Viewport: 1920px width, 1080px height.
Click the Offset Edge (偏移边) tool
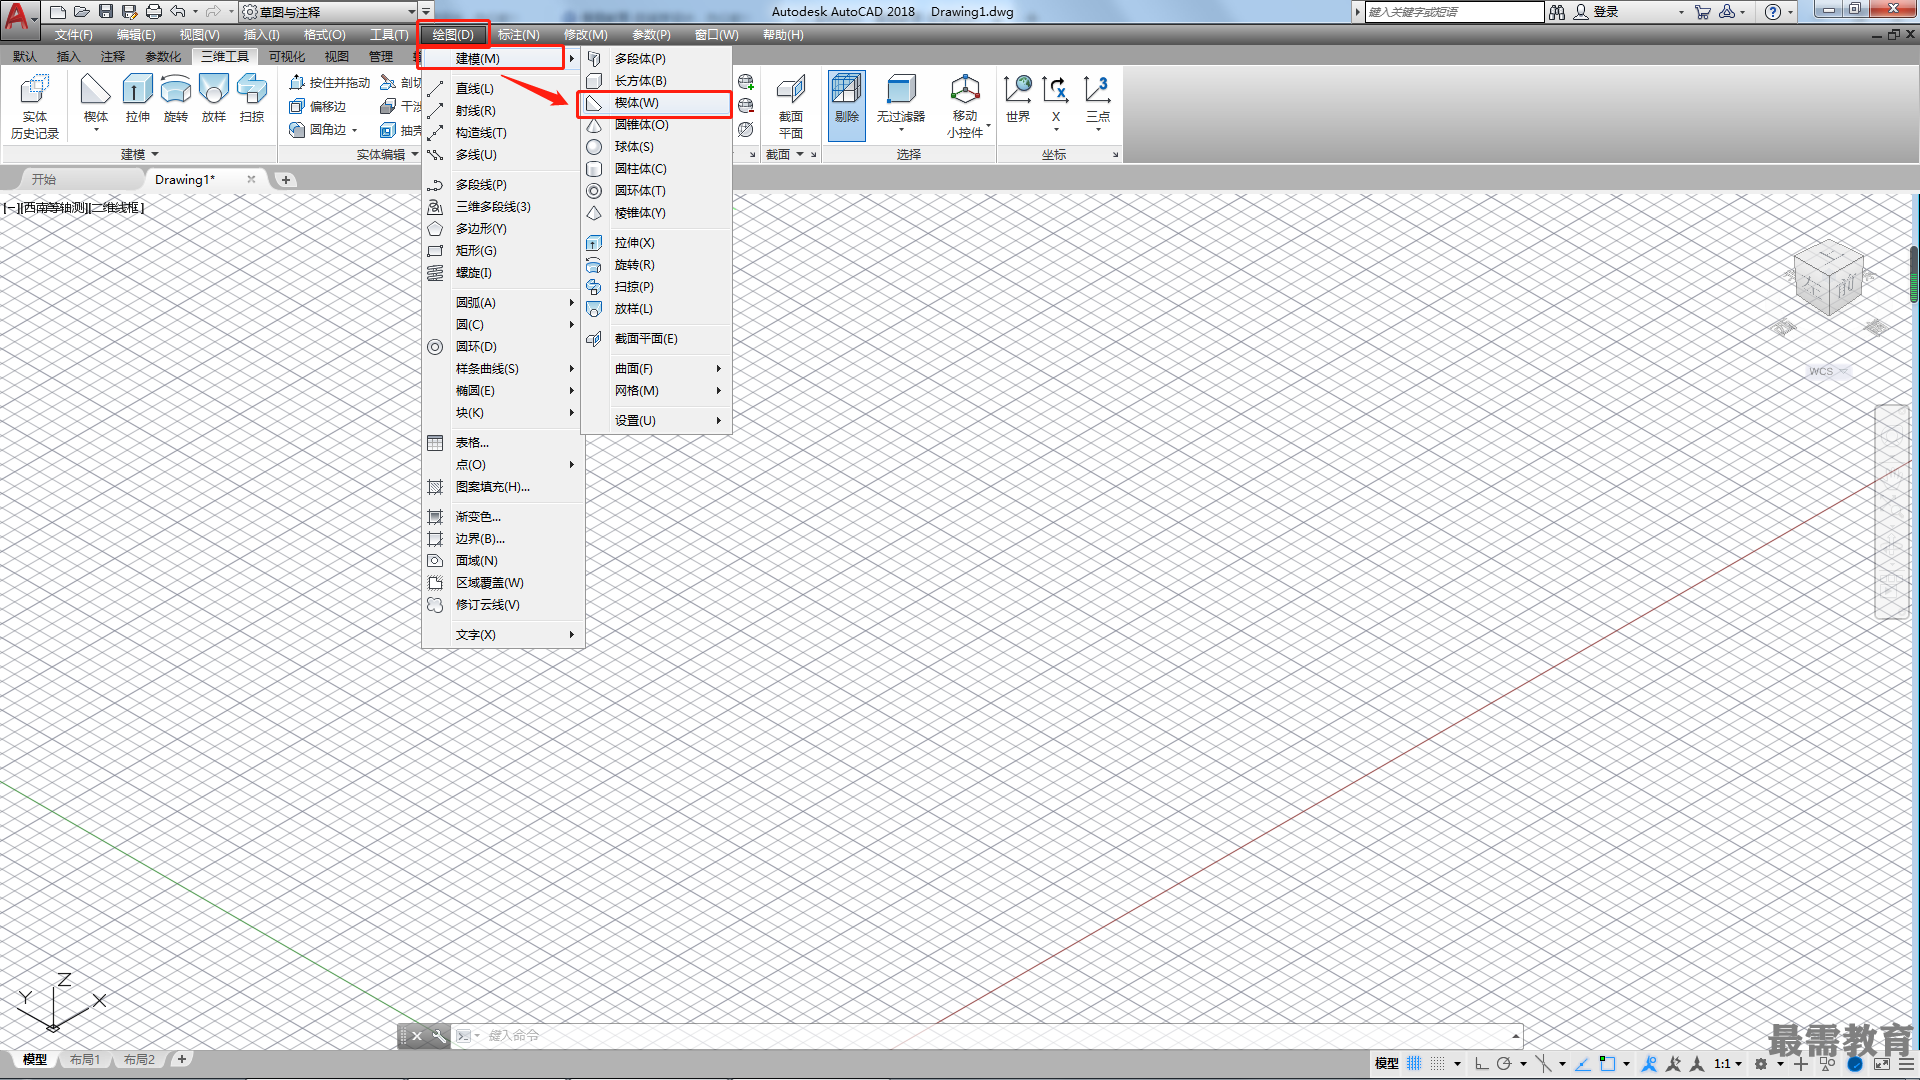pyautogui.click(x=318, y=107)
